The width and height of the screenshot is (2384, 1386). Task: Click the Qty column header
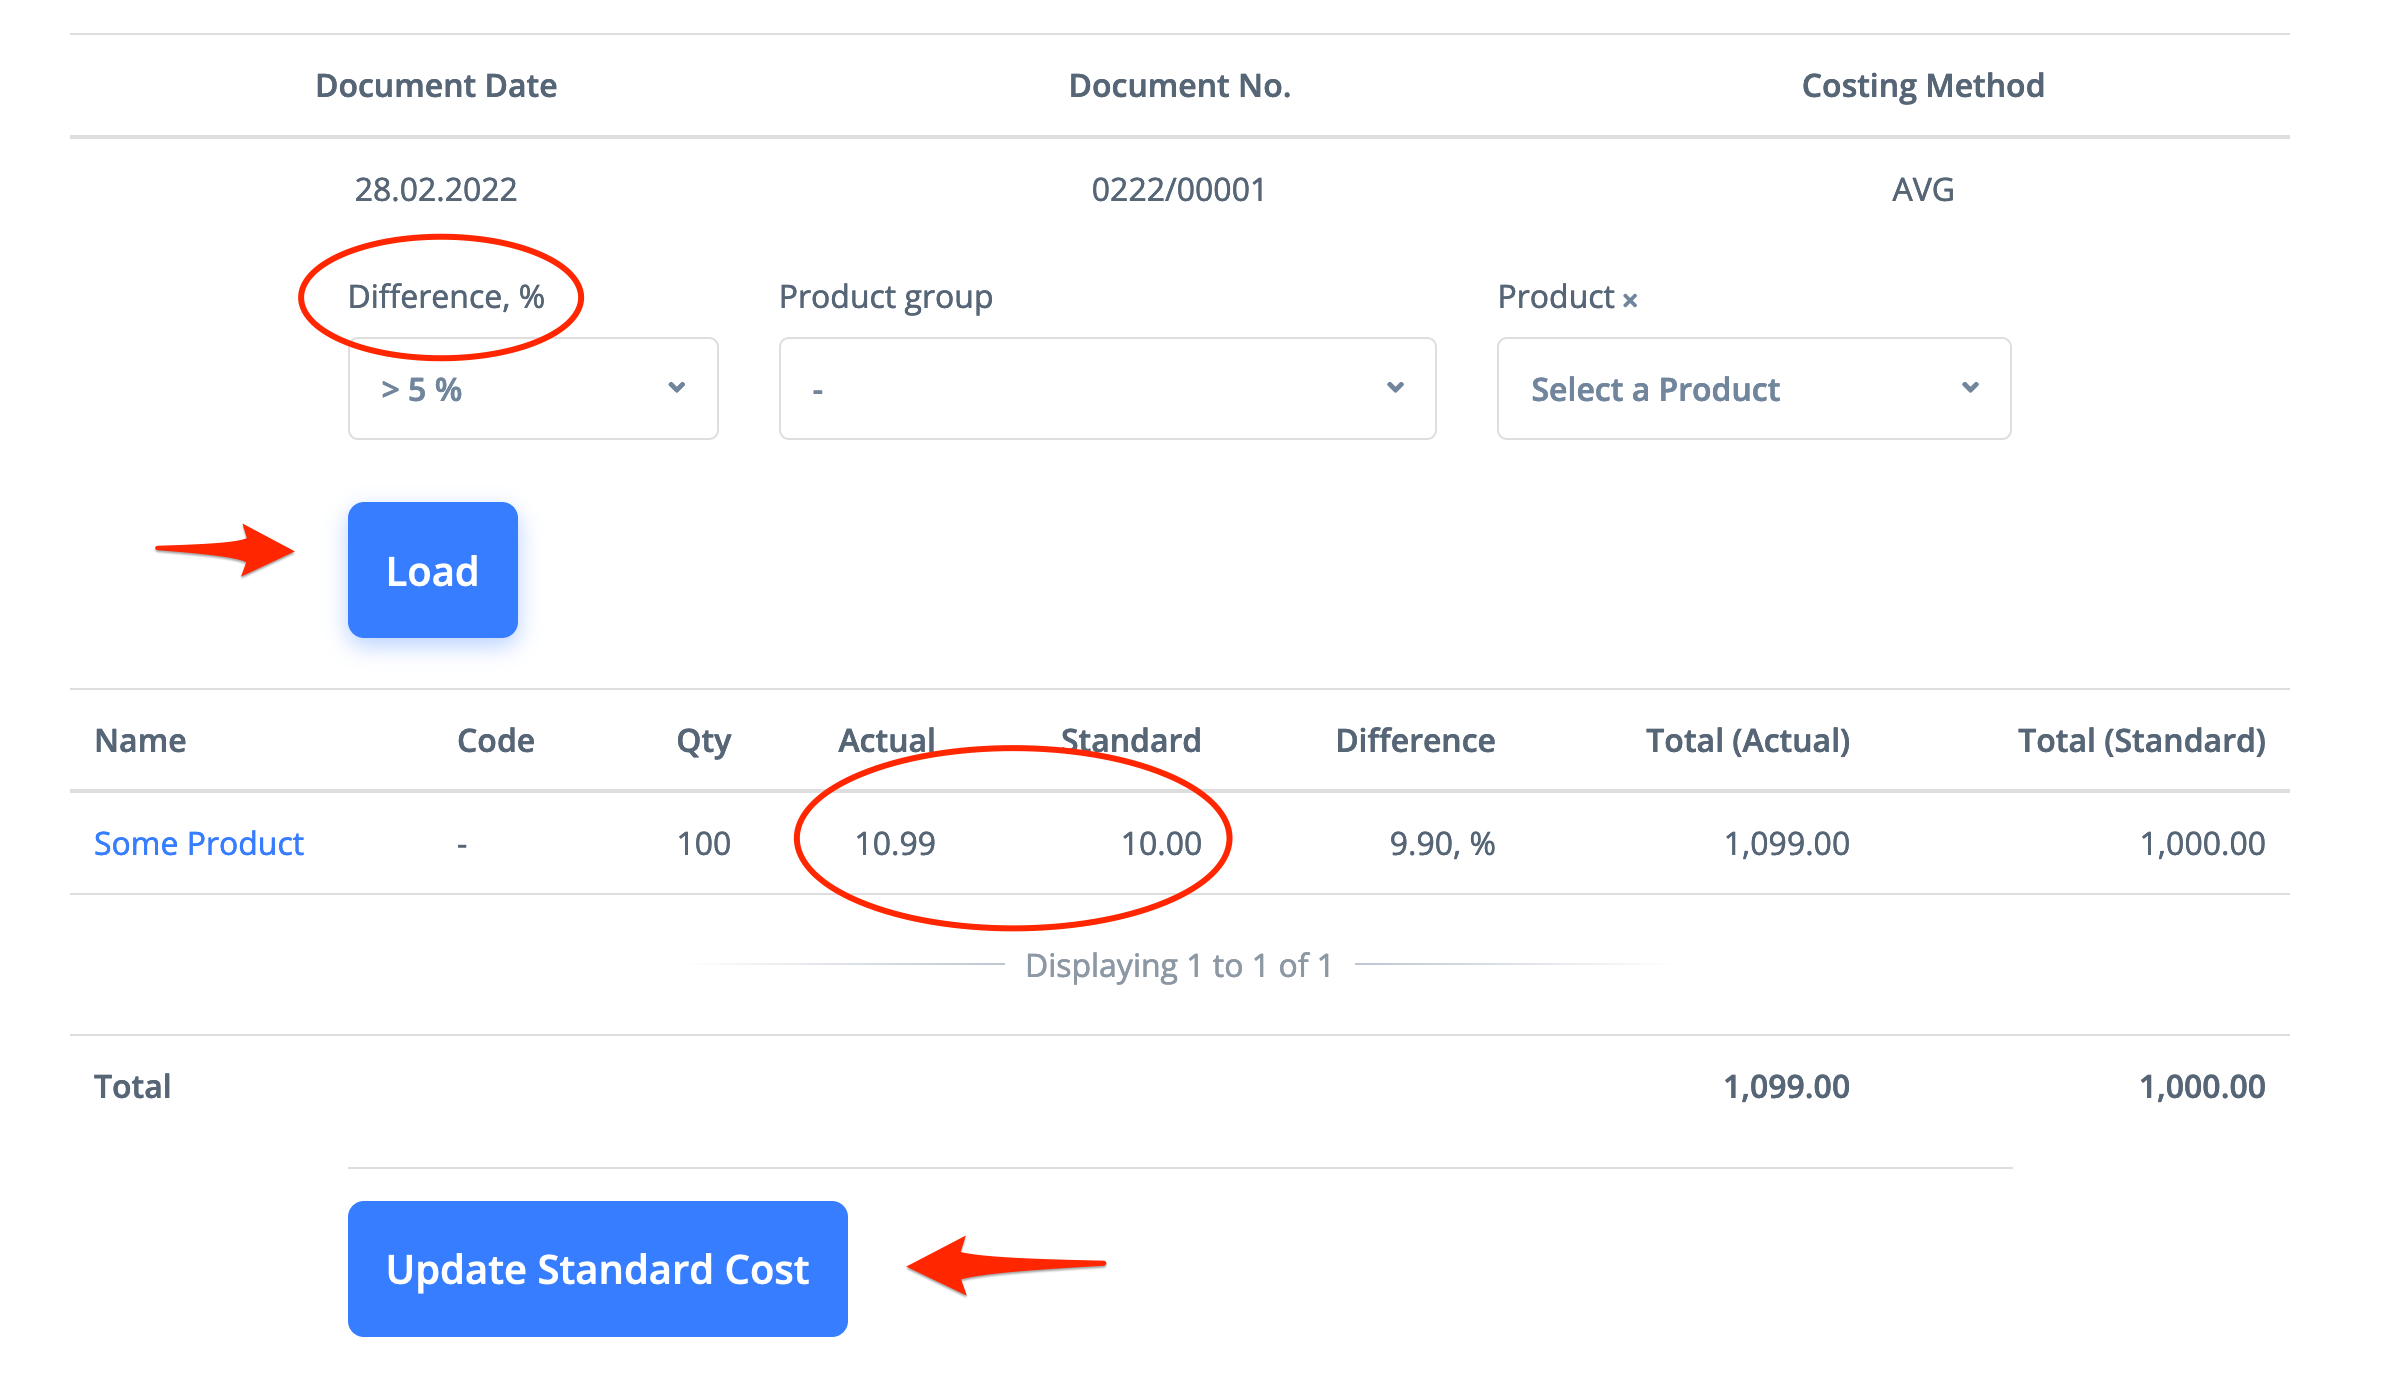point(703,740)
